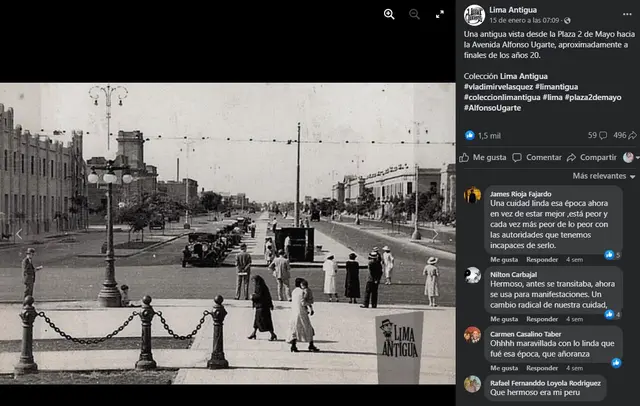Click the Lima Antigua page profile picture
This screenshot has height=406, width=640.
click(474, 15)
